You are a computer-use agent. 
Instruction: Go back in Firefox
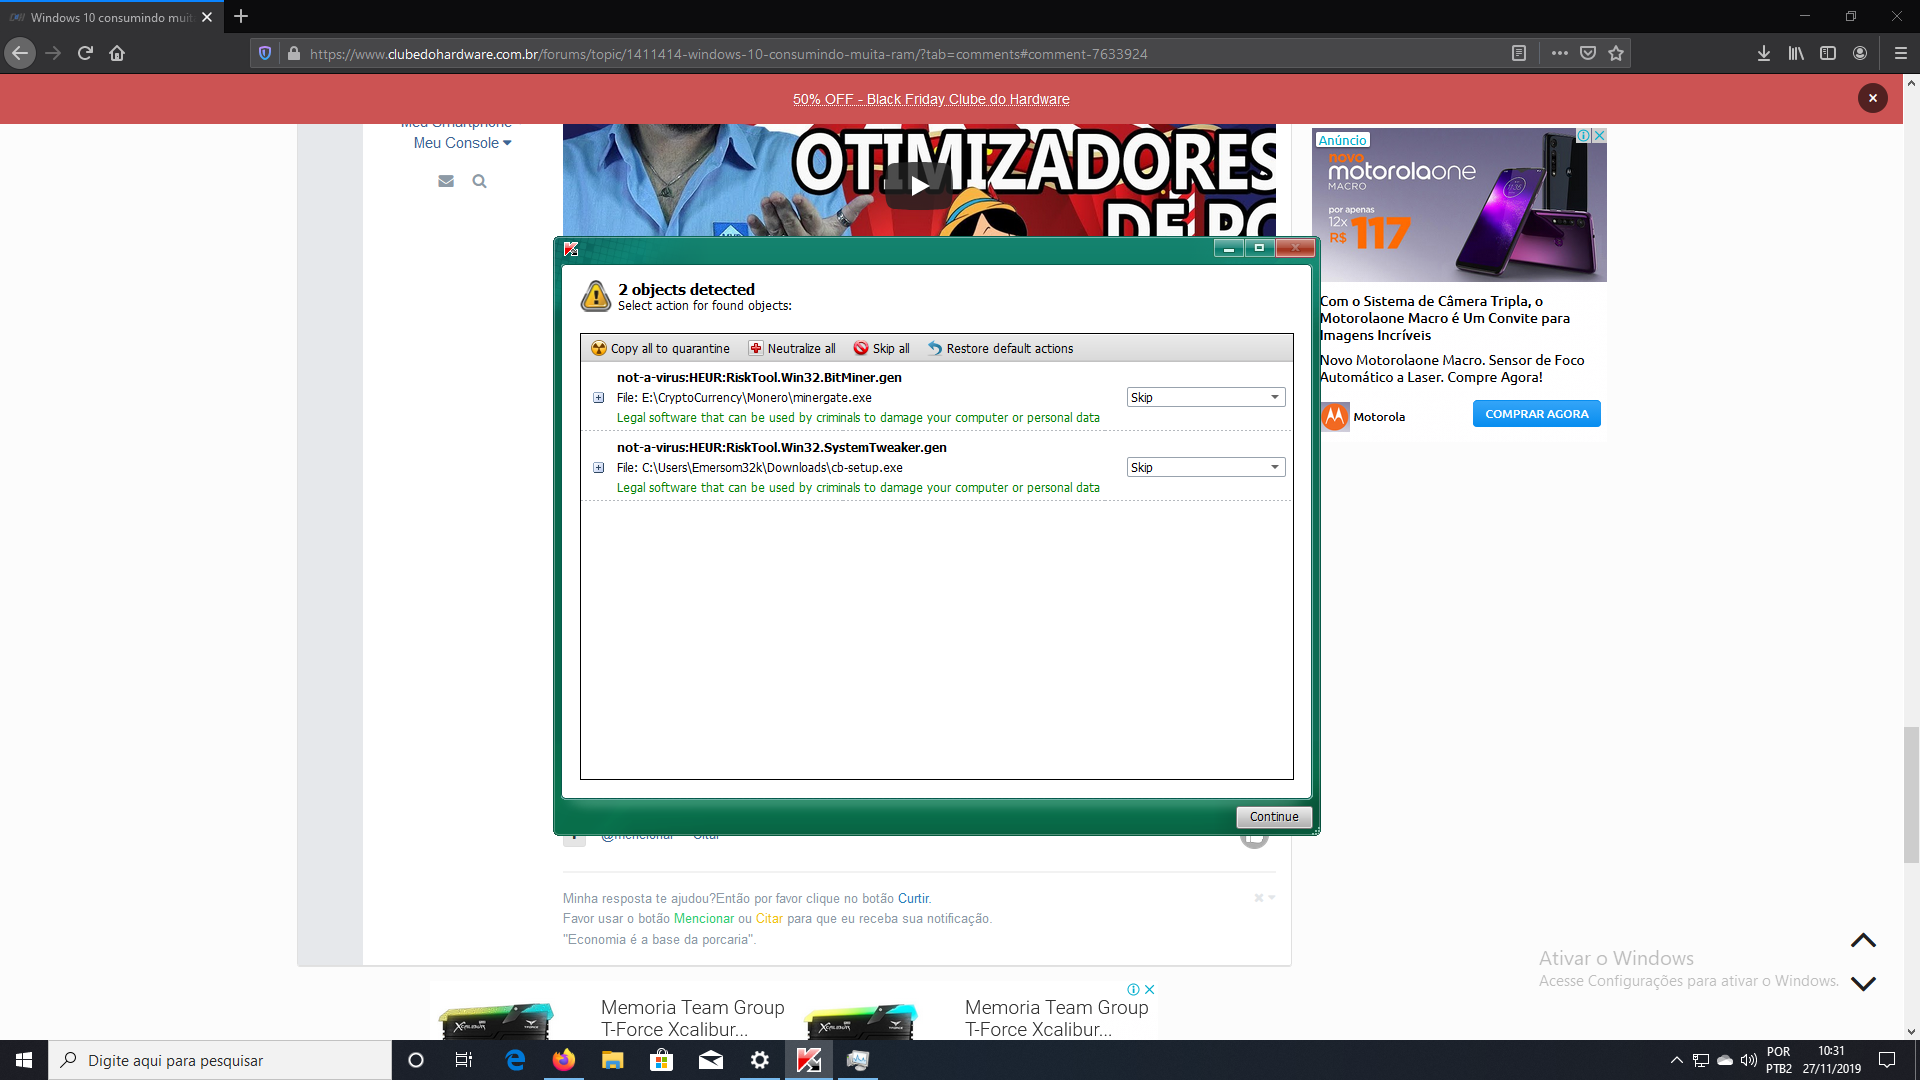pos(20,53)
